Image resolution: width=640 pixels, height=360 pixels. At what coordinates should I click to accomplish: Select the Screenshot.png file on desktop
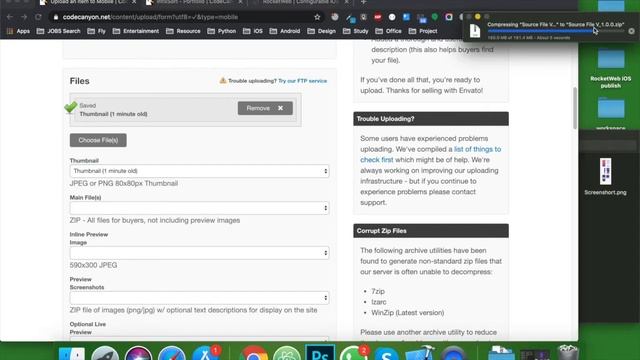pyautogui.click(x=605, y=176)
